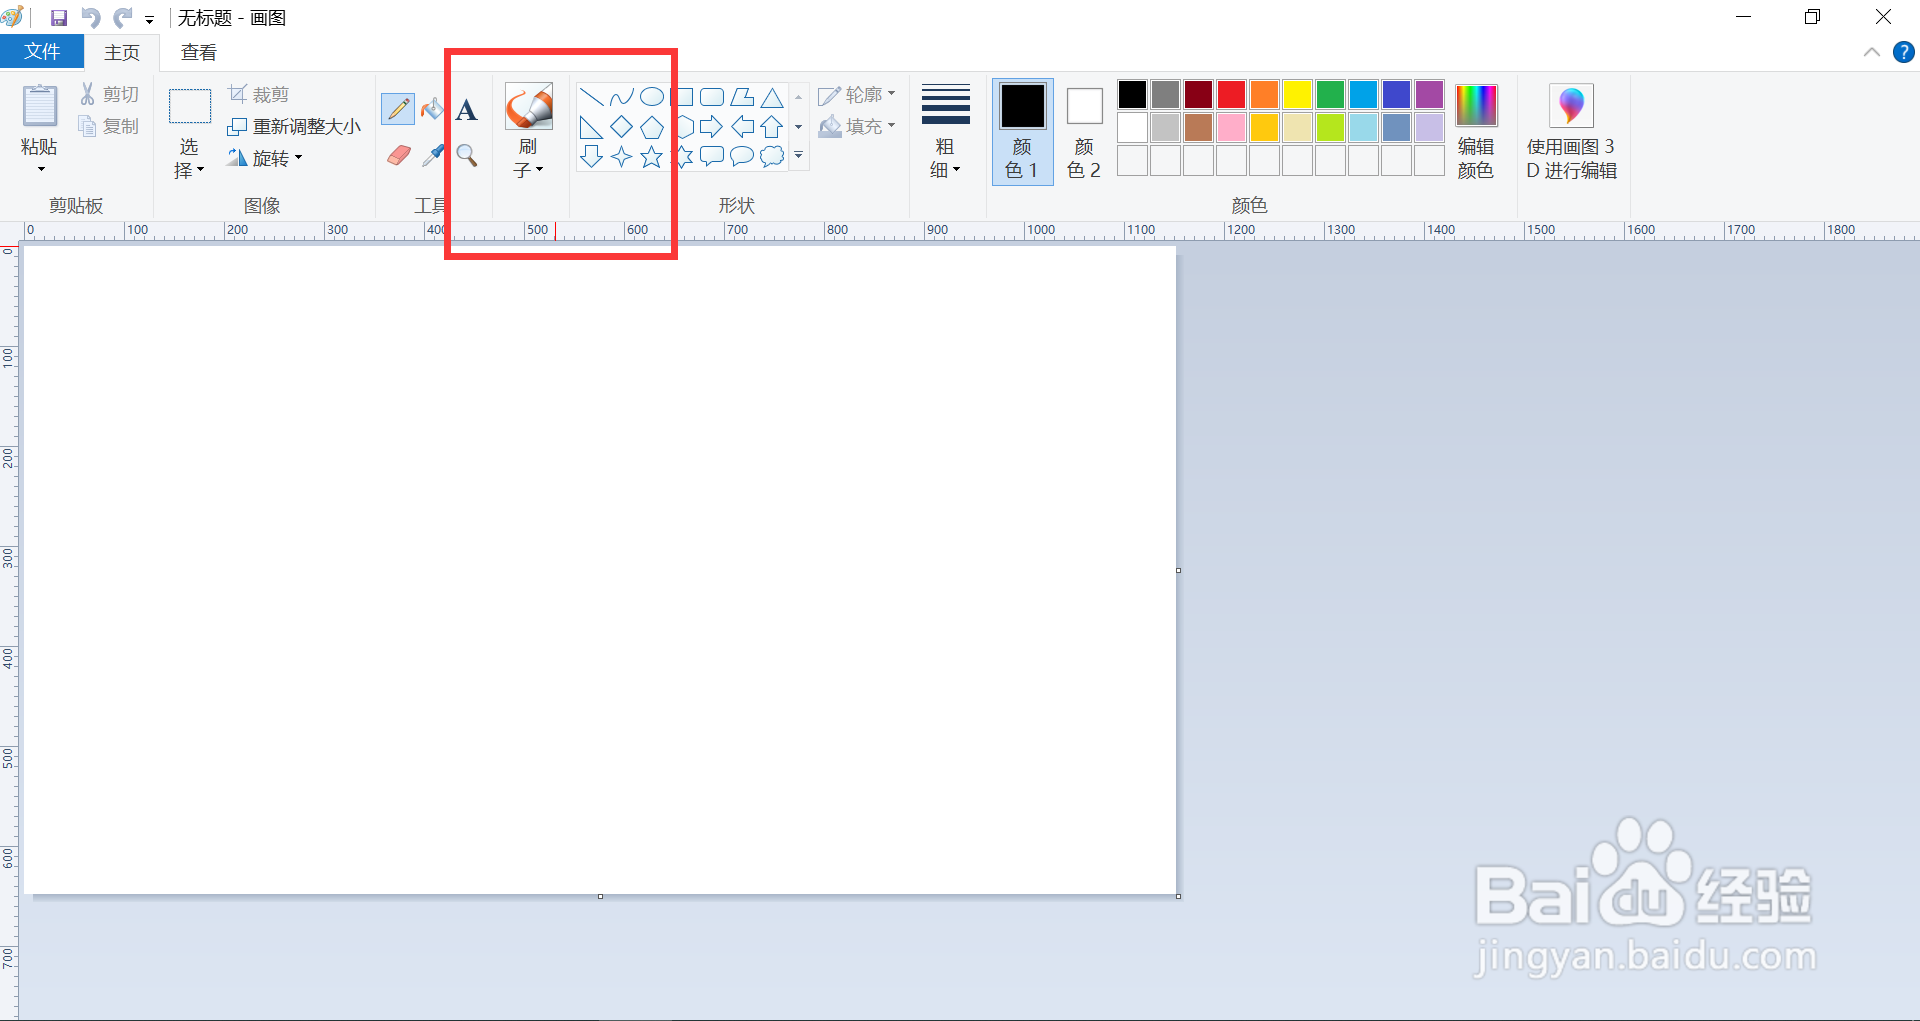Choose the Curve shape

(621, 97)
